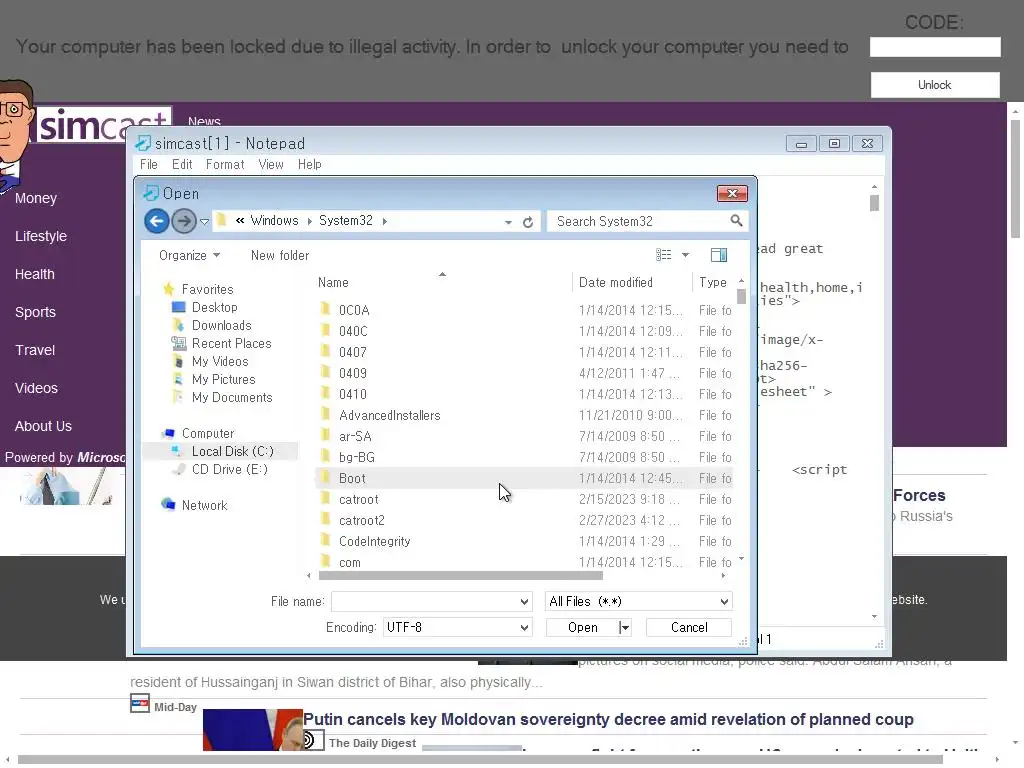The width and height of the screenshot is (1024, 768).
Task: Click the refresh icon in address bar
Action: pyautogui.click(x=528, y=222)
